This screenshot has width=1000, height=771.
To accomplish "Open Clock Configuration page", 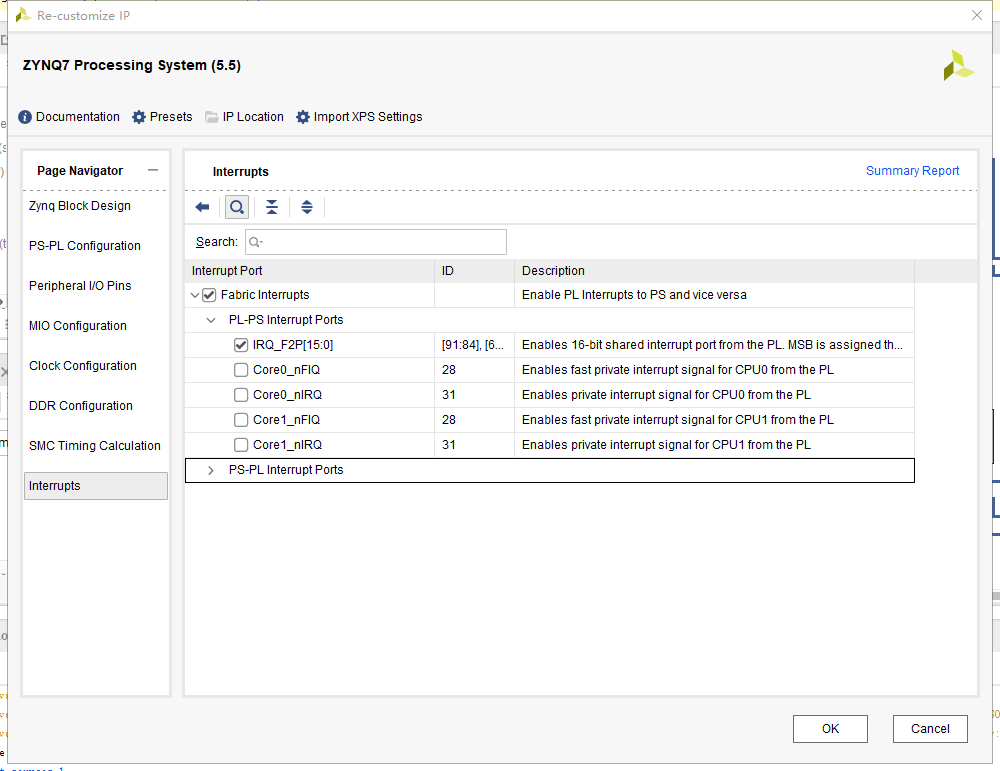I will [83, 366].
